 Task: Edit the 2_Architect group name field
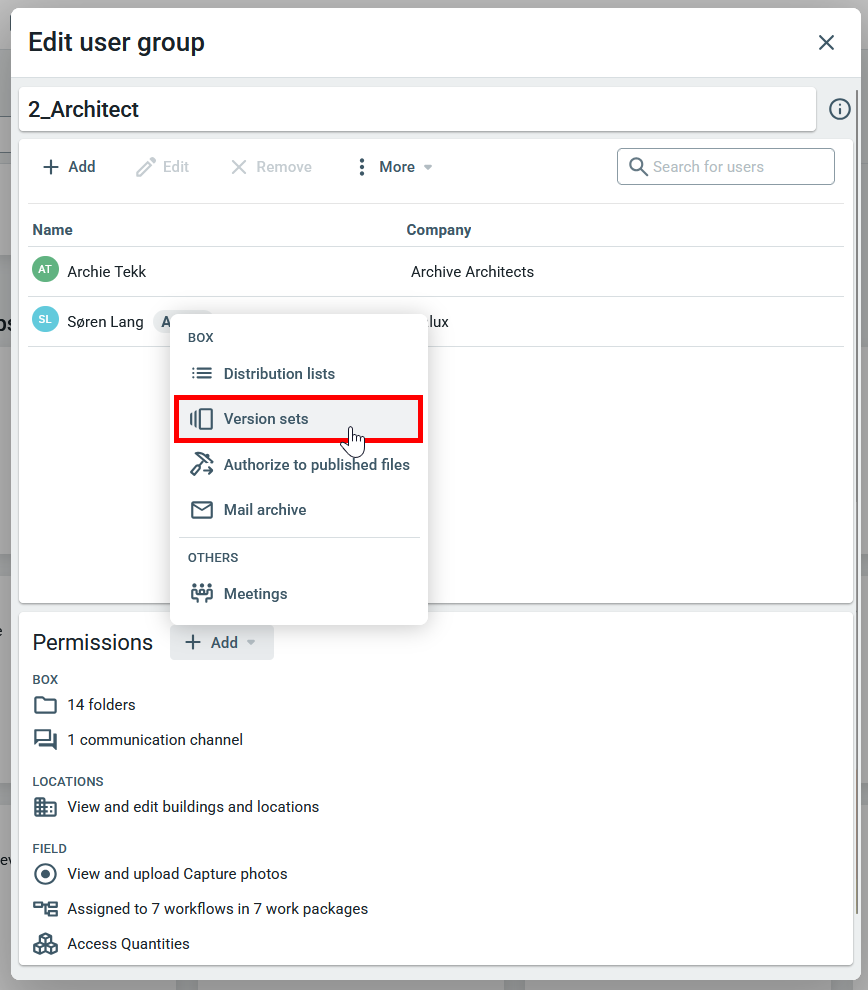pyautogui.click(x=416, y=110)
